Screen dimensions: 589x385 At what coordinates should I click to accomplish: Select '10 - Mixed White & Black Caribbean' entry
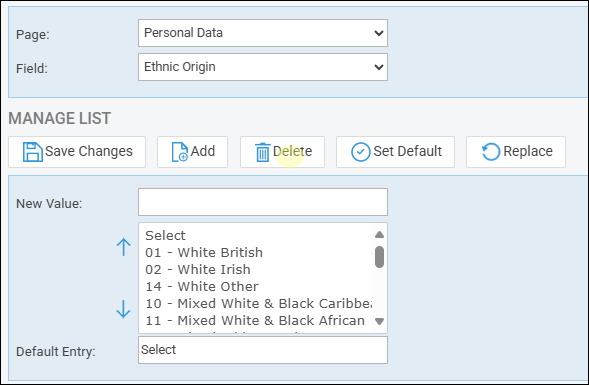[x=258, y=303]
